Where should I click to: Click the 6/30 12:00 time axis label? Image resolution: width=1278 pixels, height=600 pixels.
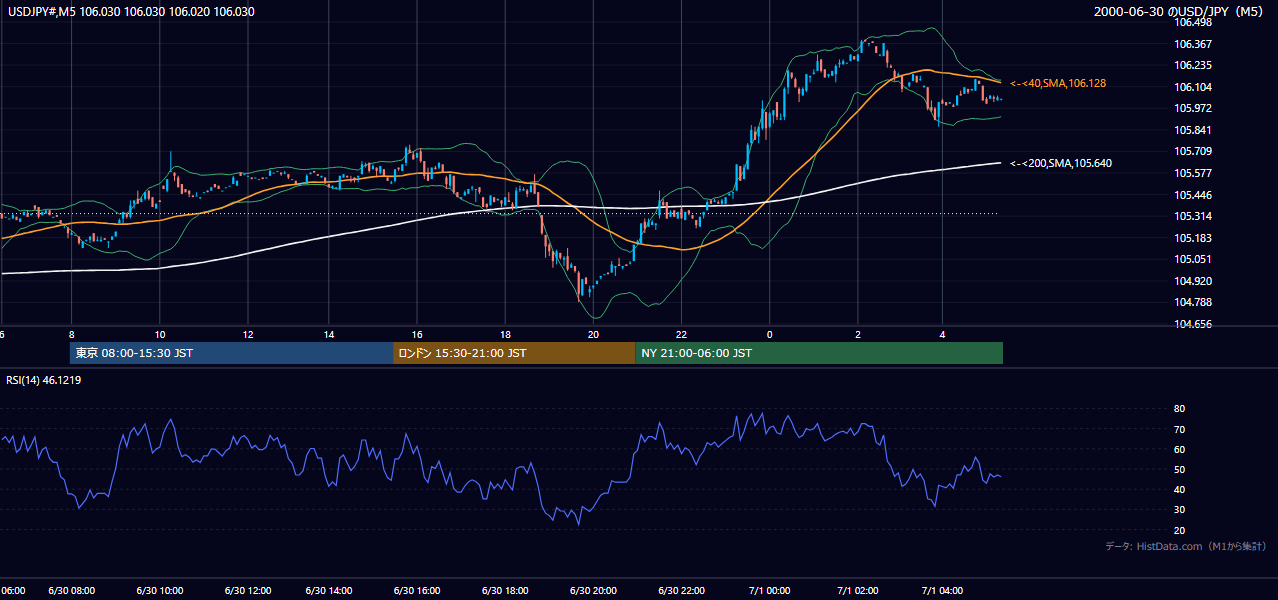247,591
